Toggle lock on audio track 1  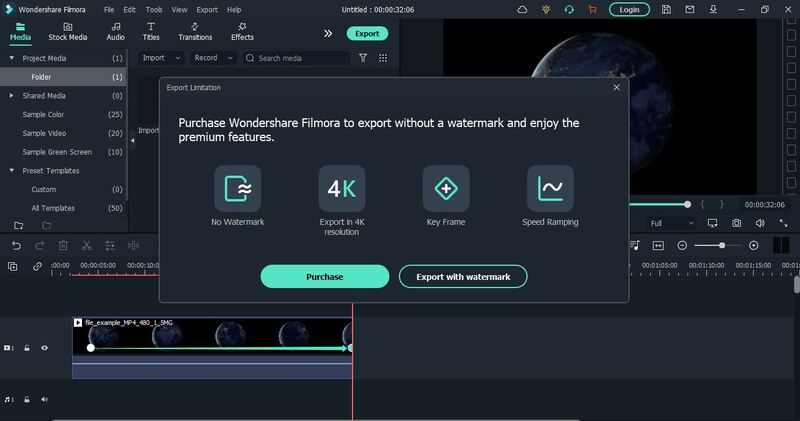[x=27, y=400]
